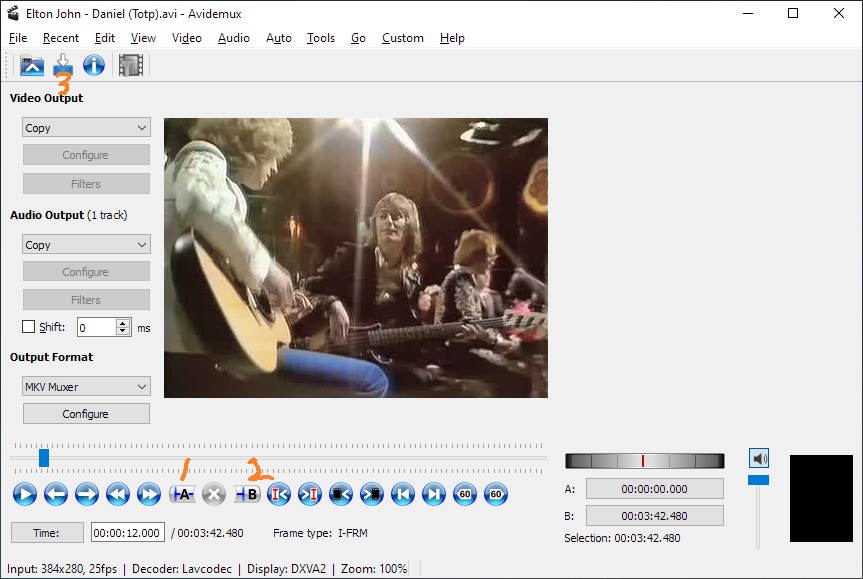Image resolution: width=863 pixels, height=579 pixels.
Task: Go to marker A
Action: (278, 494)
